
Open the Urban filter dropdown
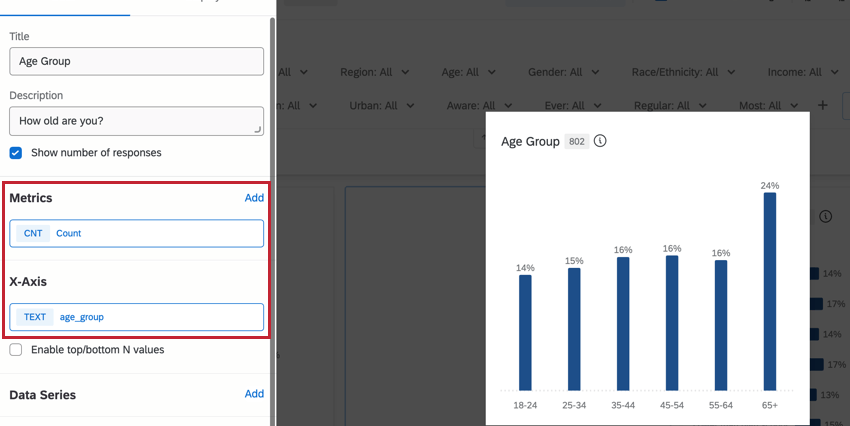(x=380, y=105)
